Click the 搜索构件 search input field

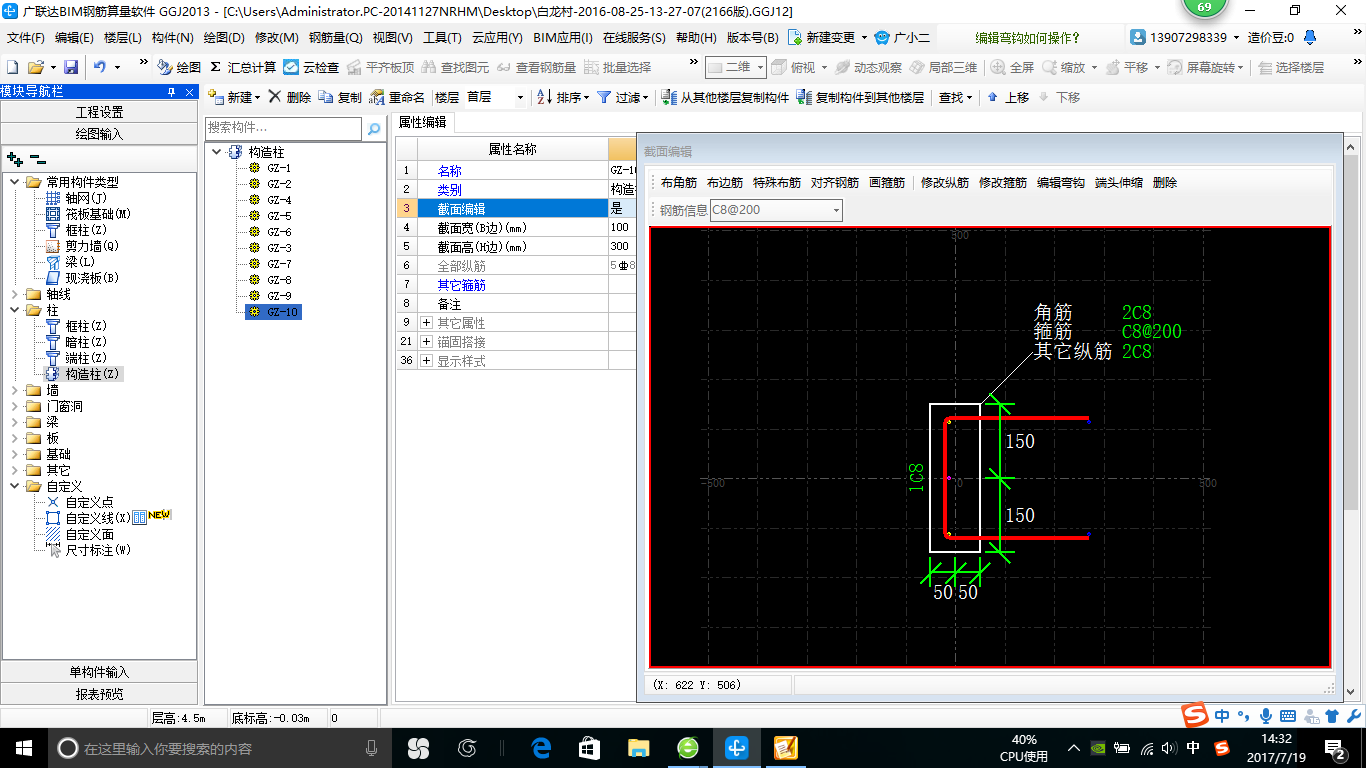tap(283, 128)
